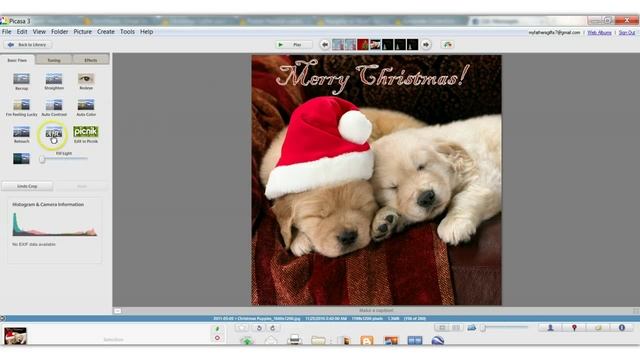This screenshot has height=360, width=640.
Task: Click the Email envelope icon
Action: click(x=271, y=340)
